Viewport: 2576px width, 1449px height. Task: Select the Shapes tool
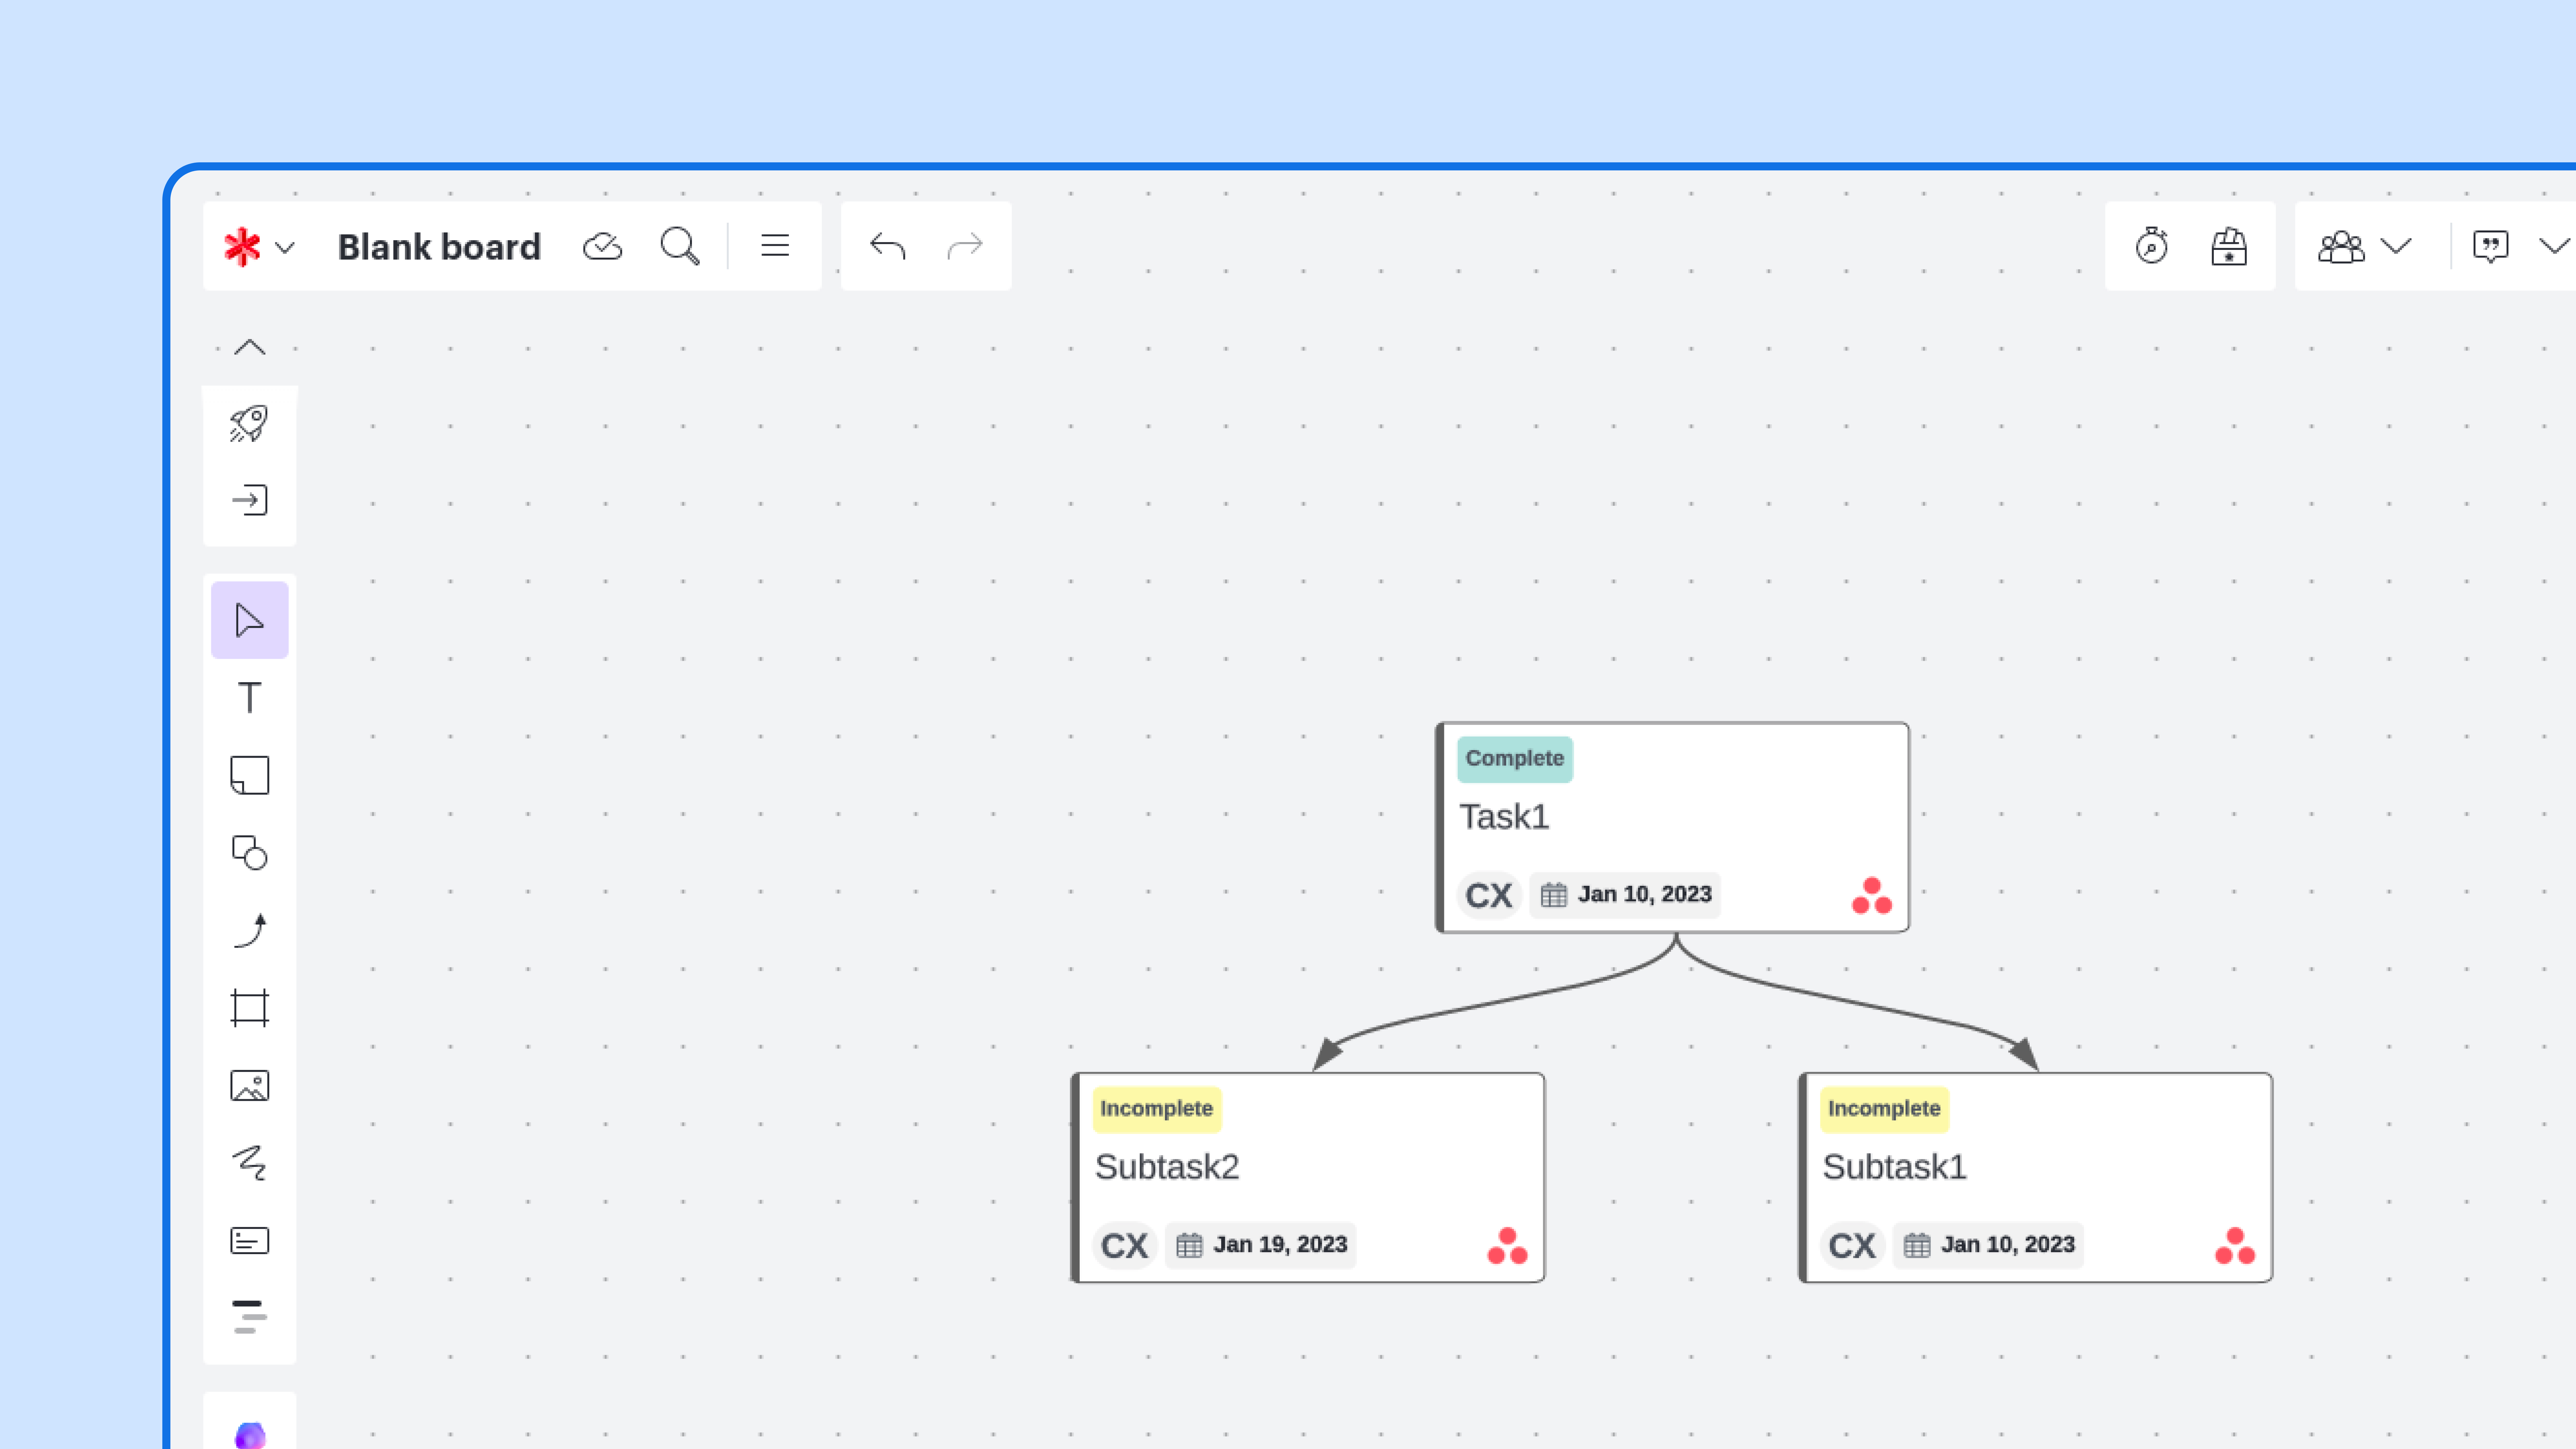tap(249, 852)
